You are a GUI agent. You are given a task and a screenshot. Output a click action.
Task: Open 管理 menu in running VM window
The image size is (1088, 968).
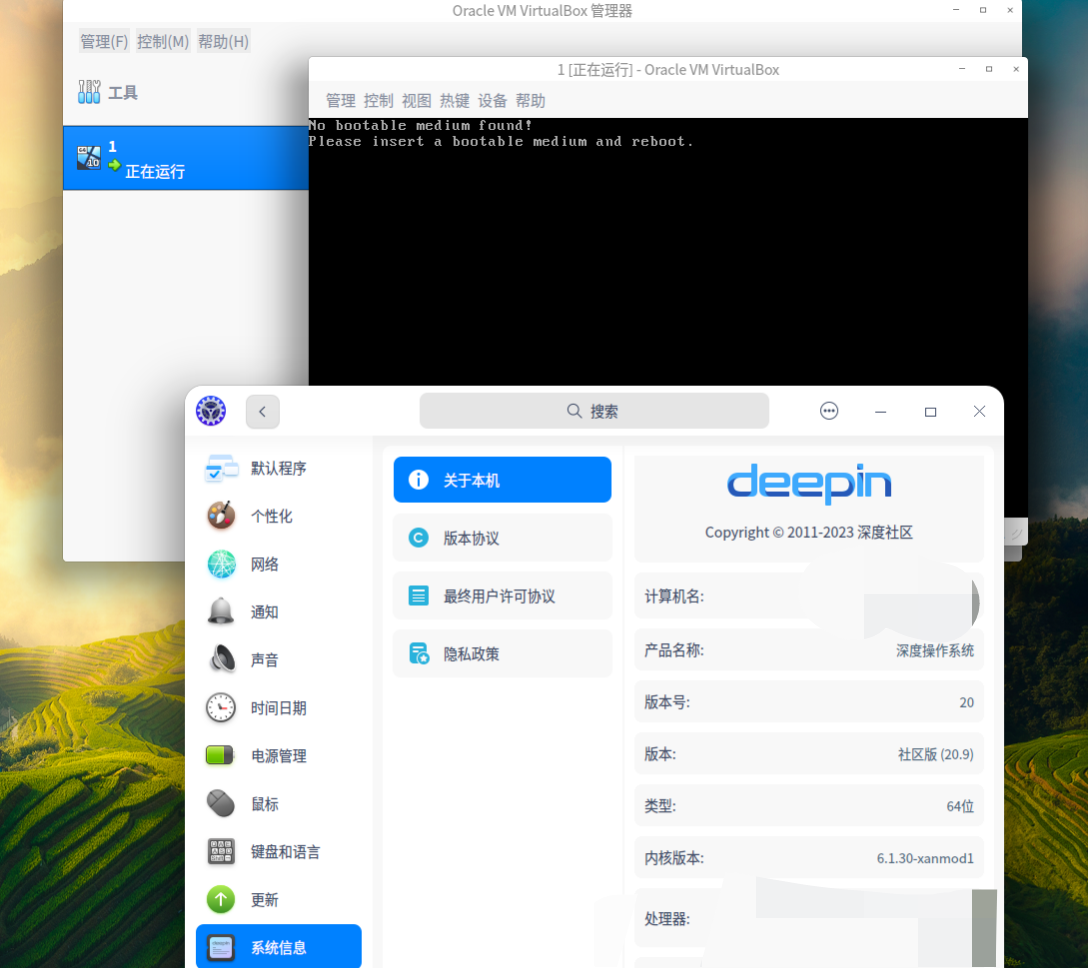tap(341, 101)
